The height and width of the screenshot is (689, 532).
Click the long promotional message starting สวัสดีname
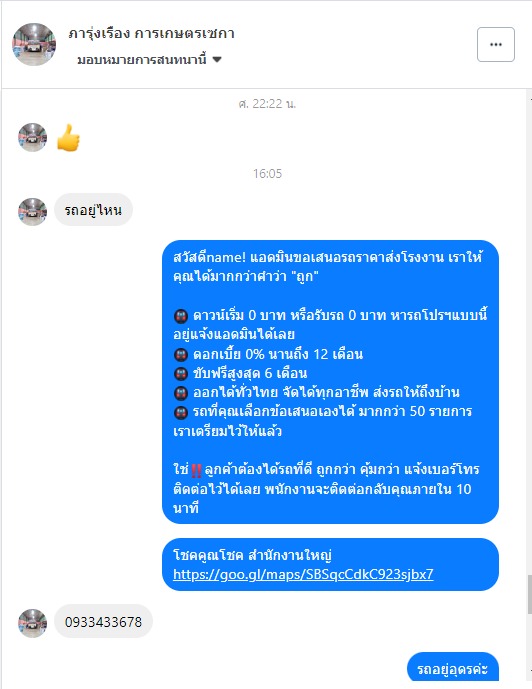point(330,382)
